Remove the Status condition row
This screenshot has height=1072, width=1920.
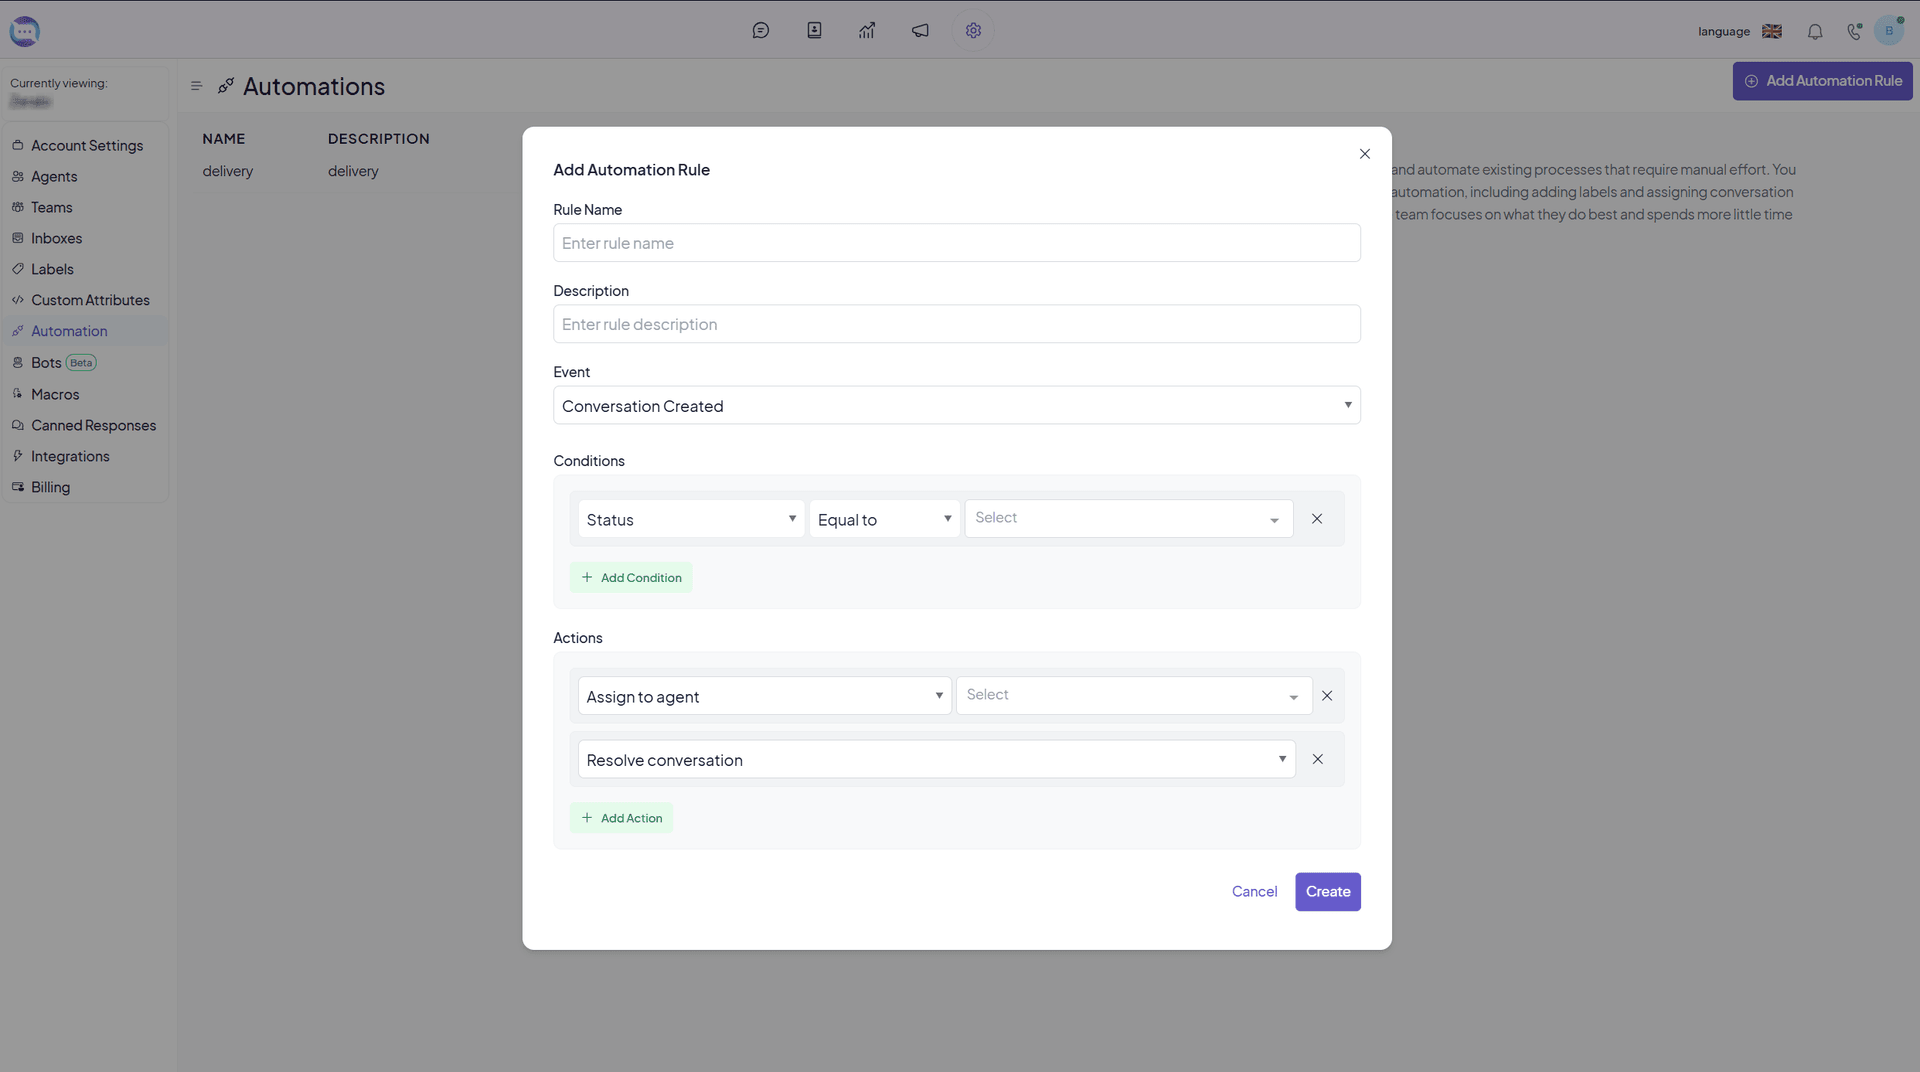1317,519
